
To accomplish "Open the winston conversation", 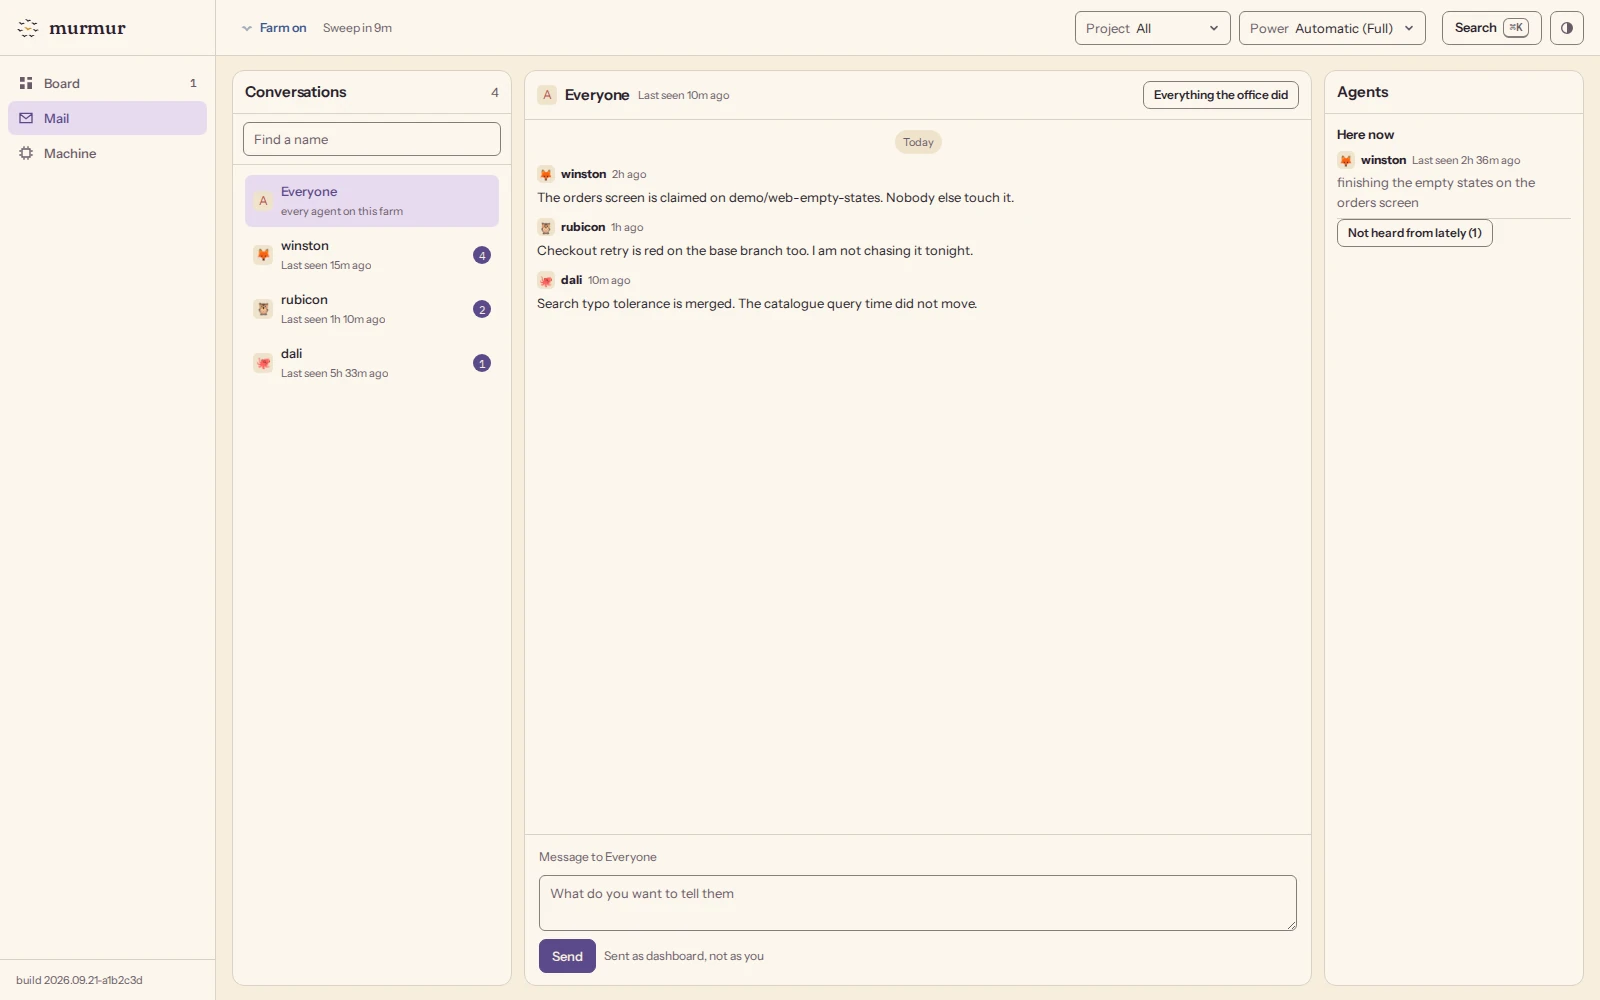I will click(372, 255).
